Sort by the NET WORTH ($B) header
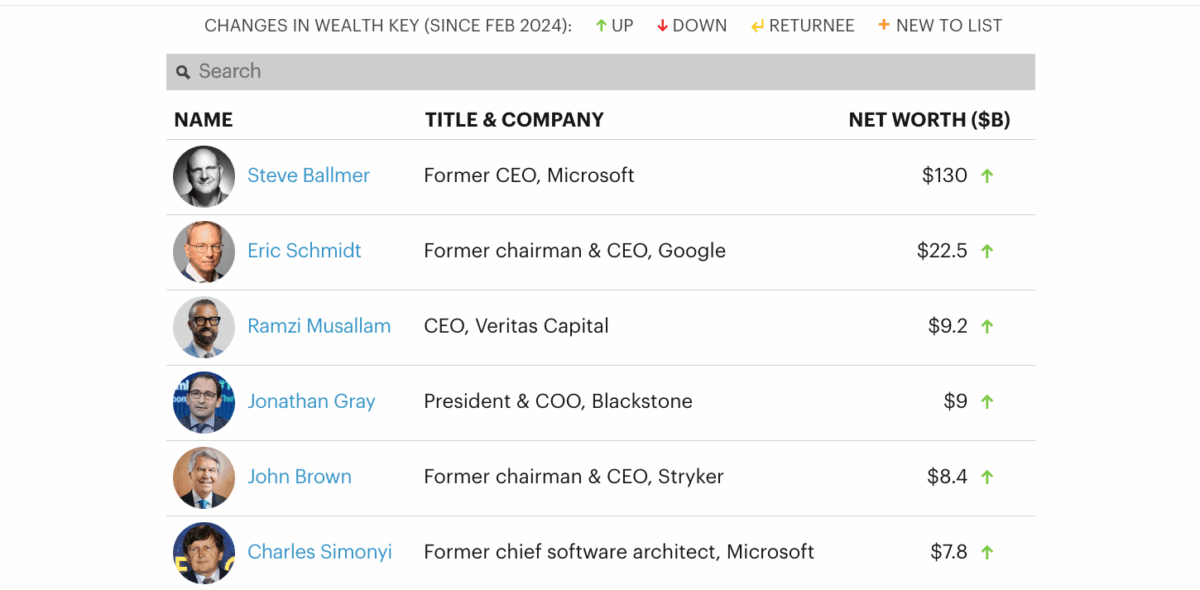Image resolution: width=1200 pixels, height=590 pixels. 929,120
